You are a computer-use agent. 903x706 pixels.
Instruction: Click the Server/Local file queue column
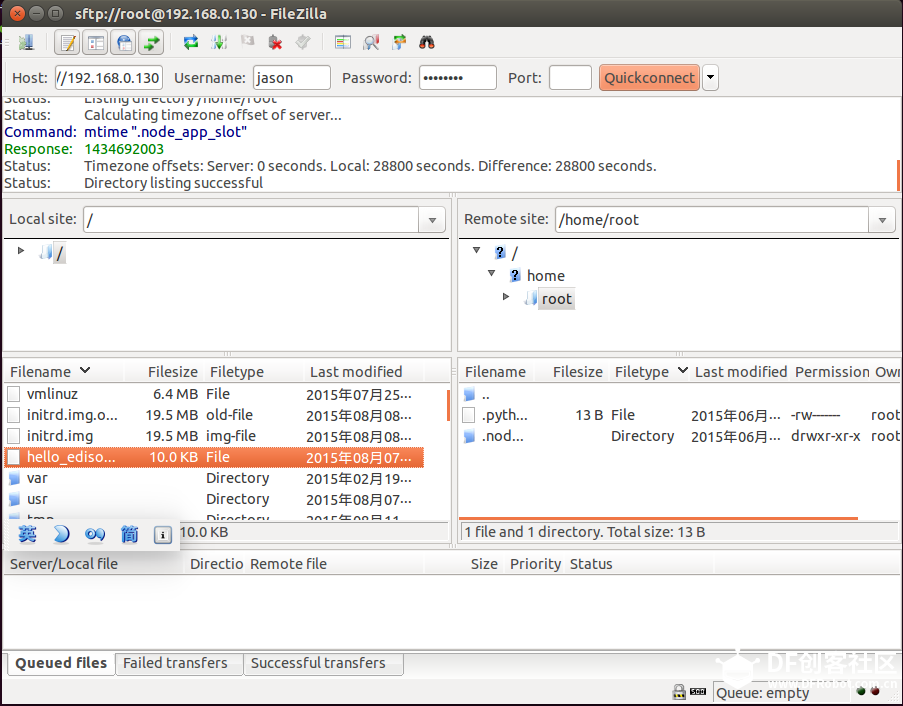tap(95, 564)
